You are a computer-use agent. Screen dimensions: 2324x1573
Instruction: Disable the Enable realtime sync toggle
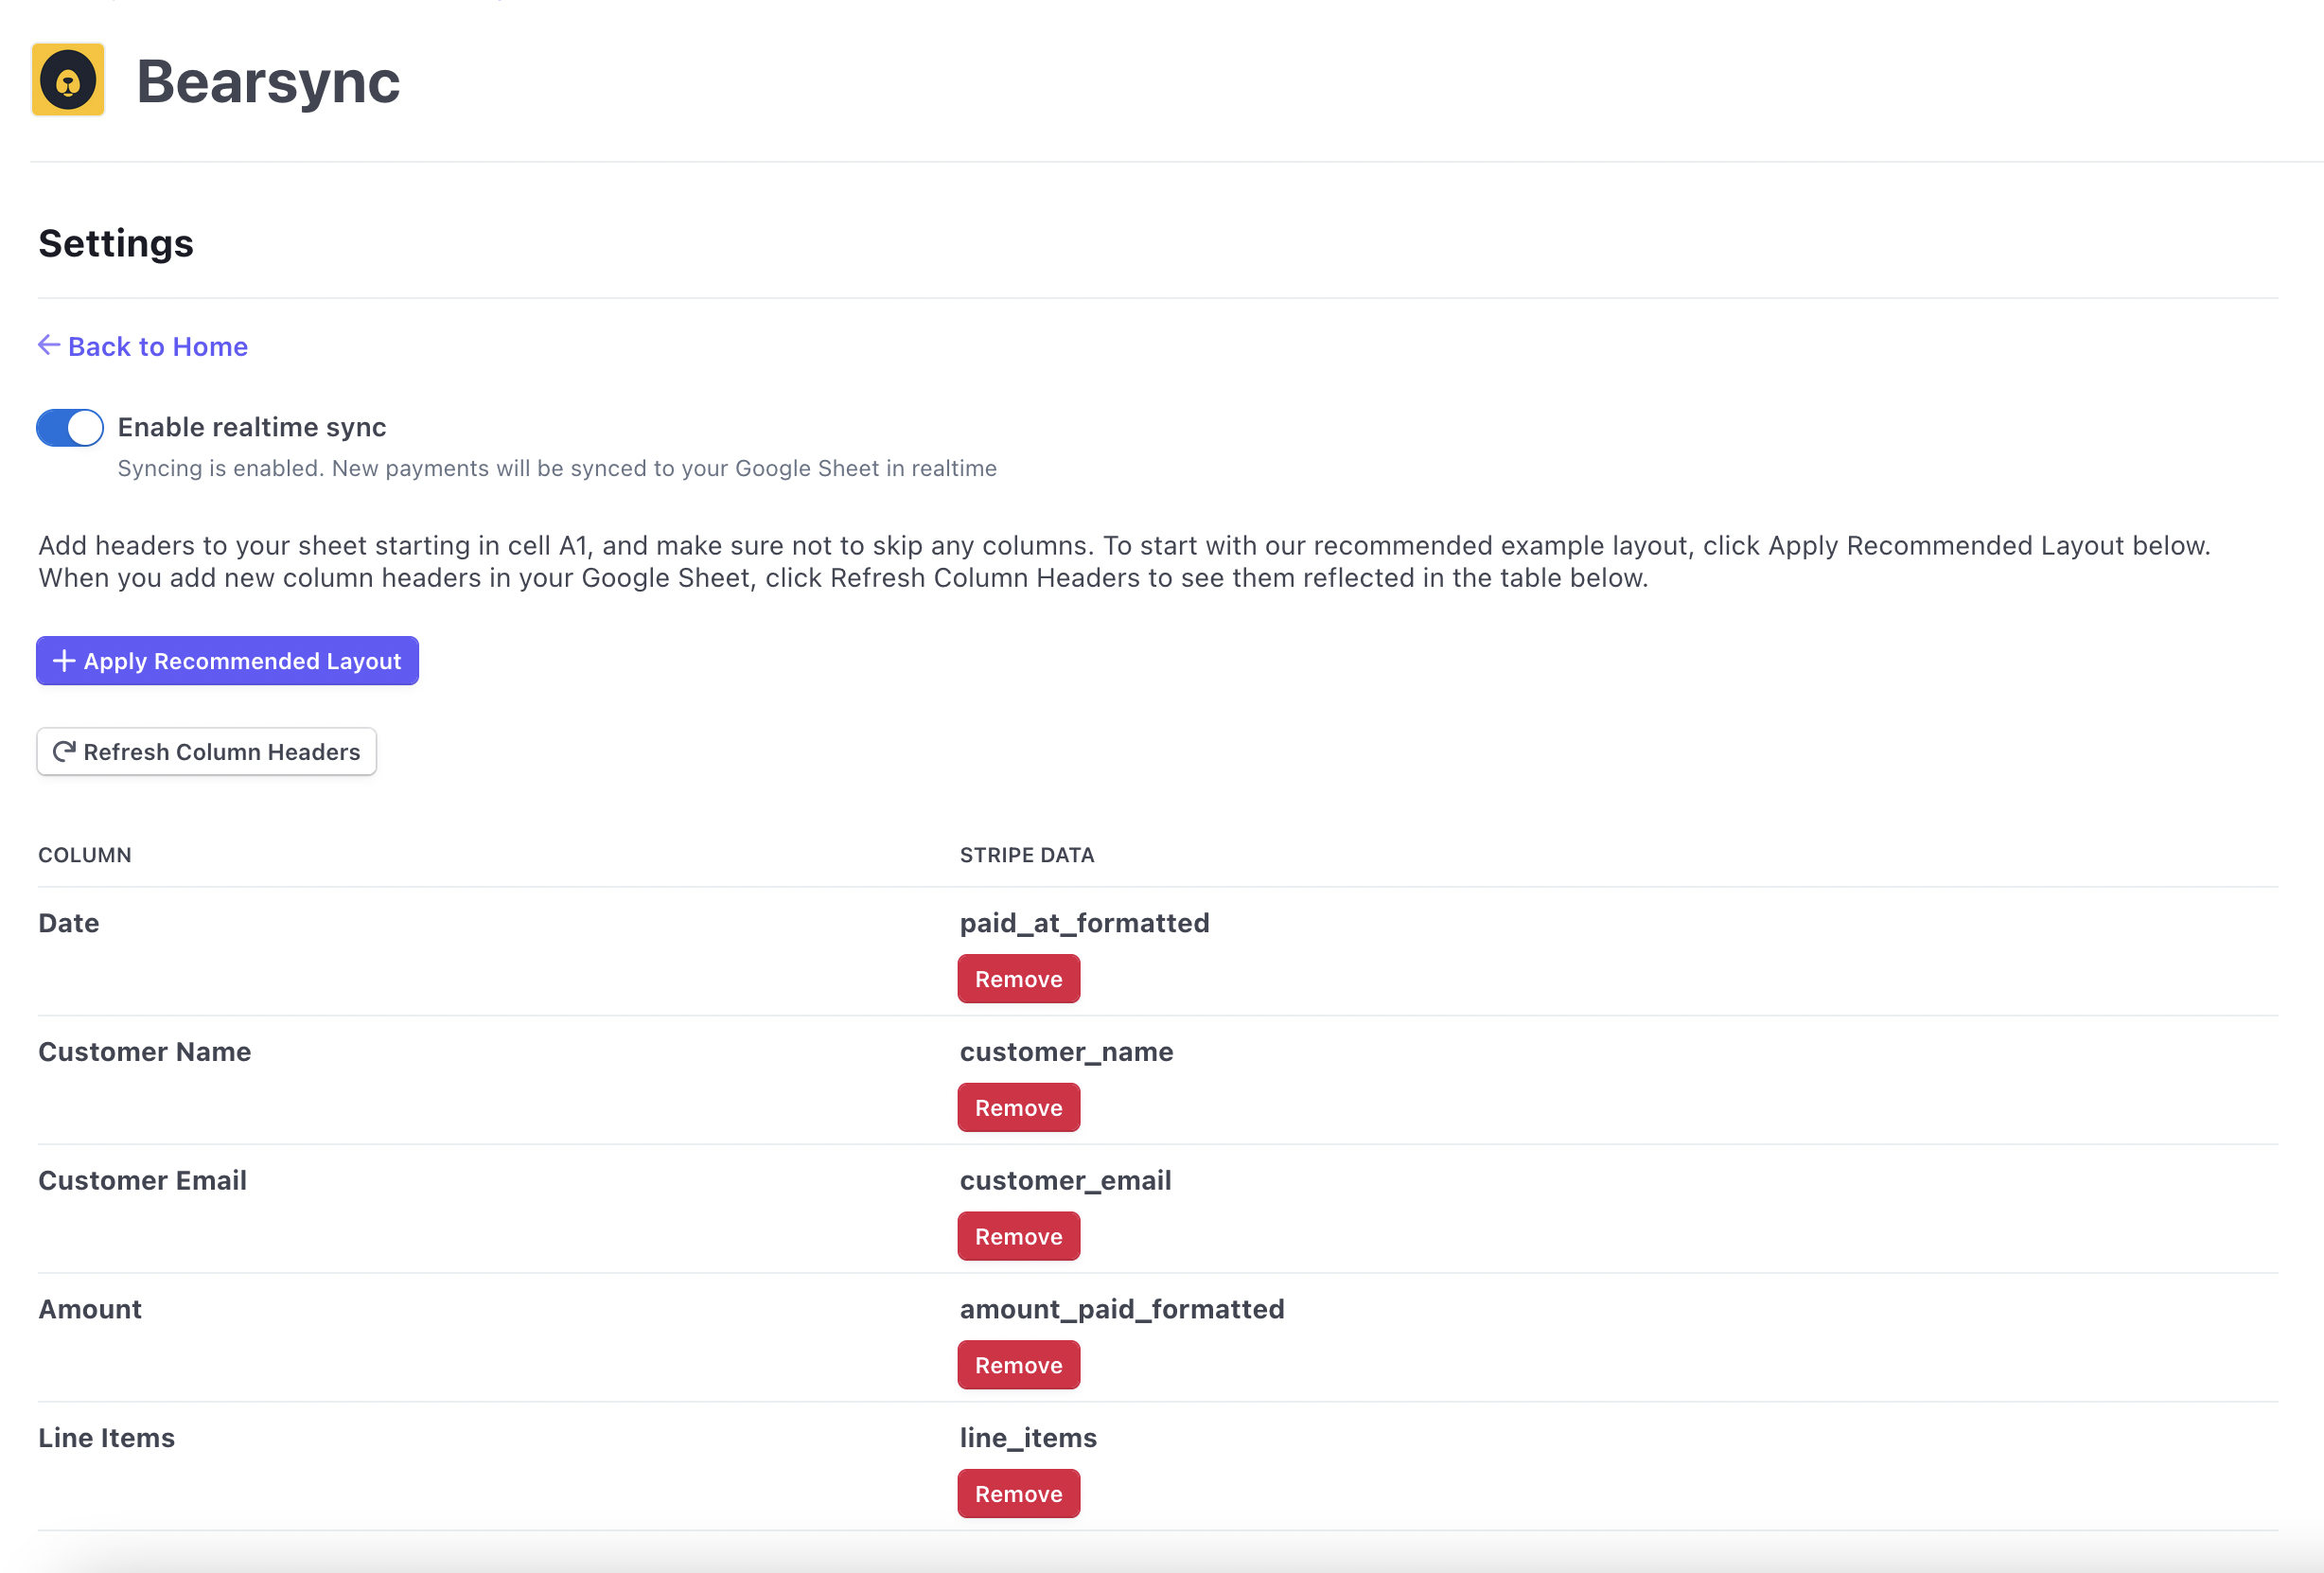tap(69, 427)
